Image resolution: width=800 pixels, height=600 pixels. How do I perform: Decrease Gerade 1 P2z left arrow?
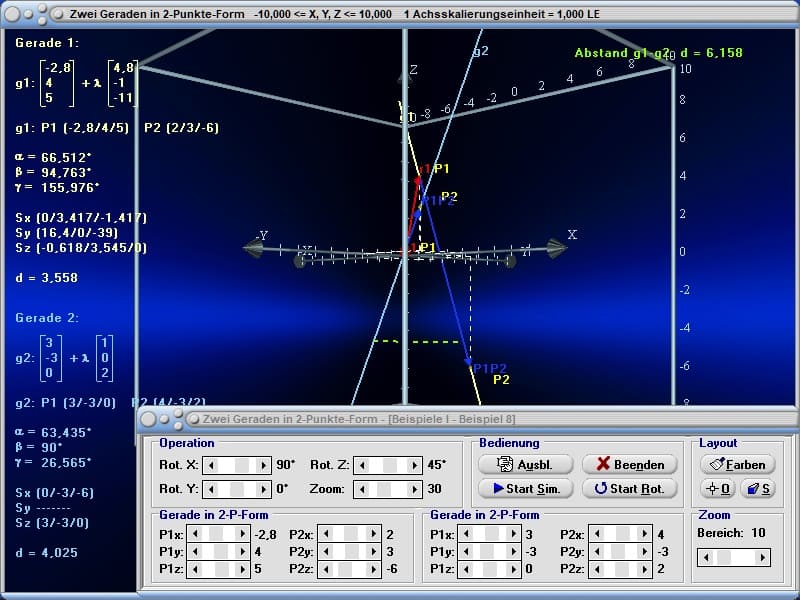[x=326, y=569]
